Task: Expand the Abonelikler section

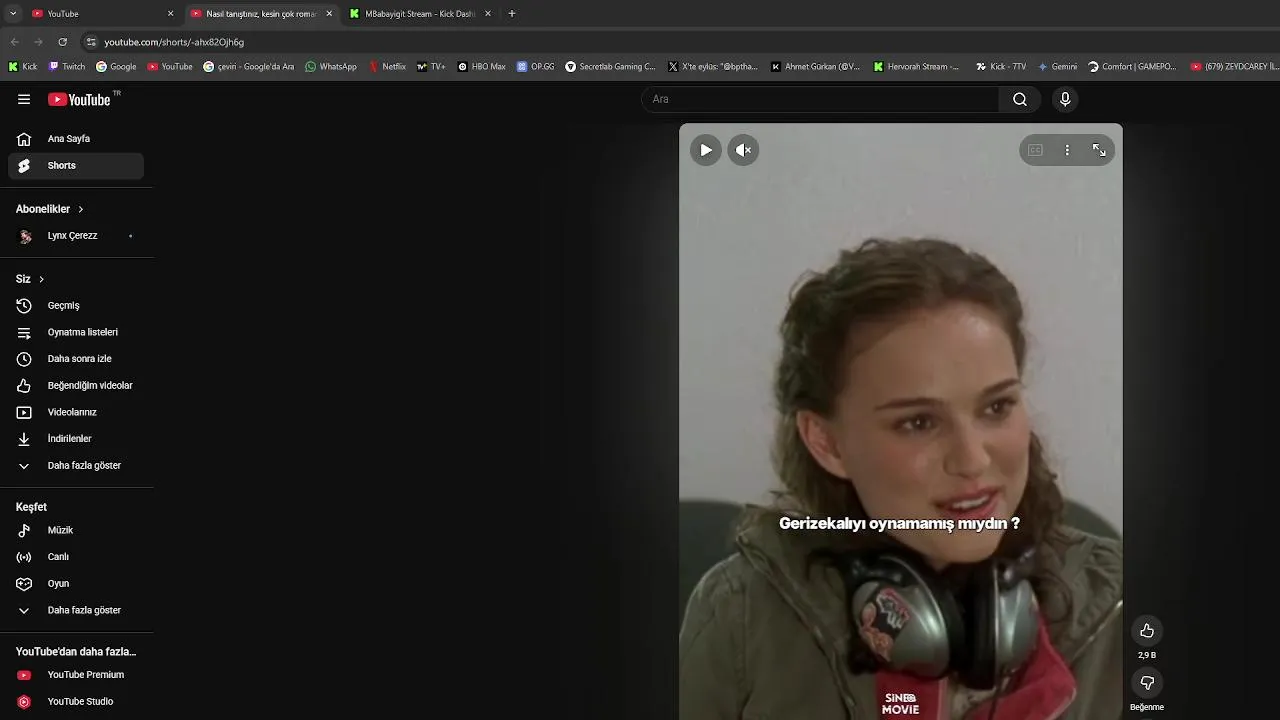Action: (x=50, y=209)
